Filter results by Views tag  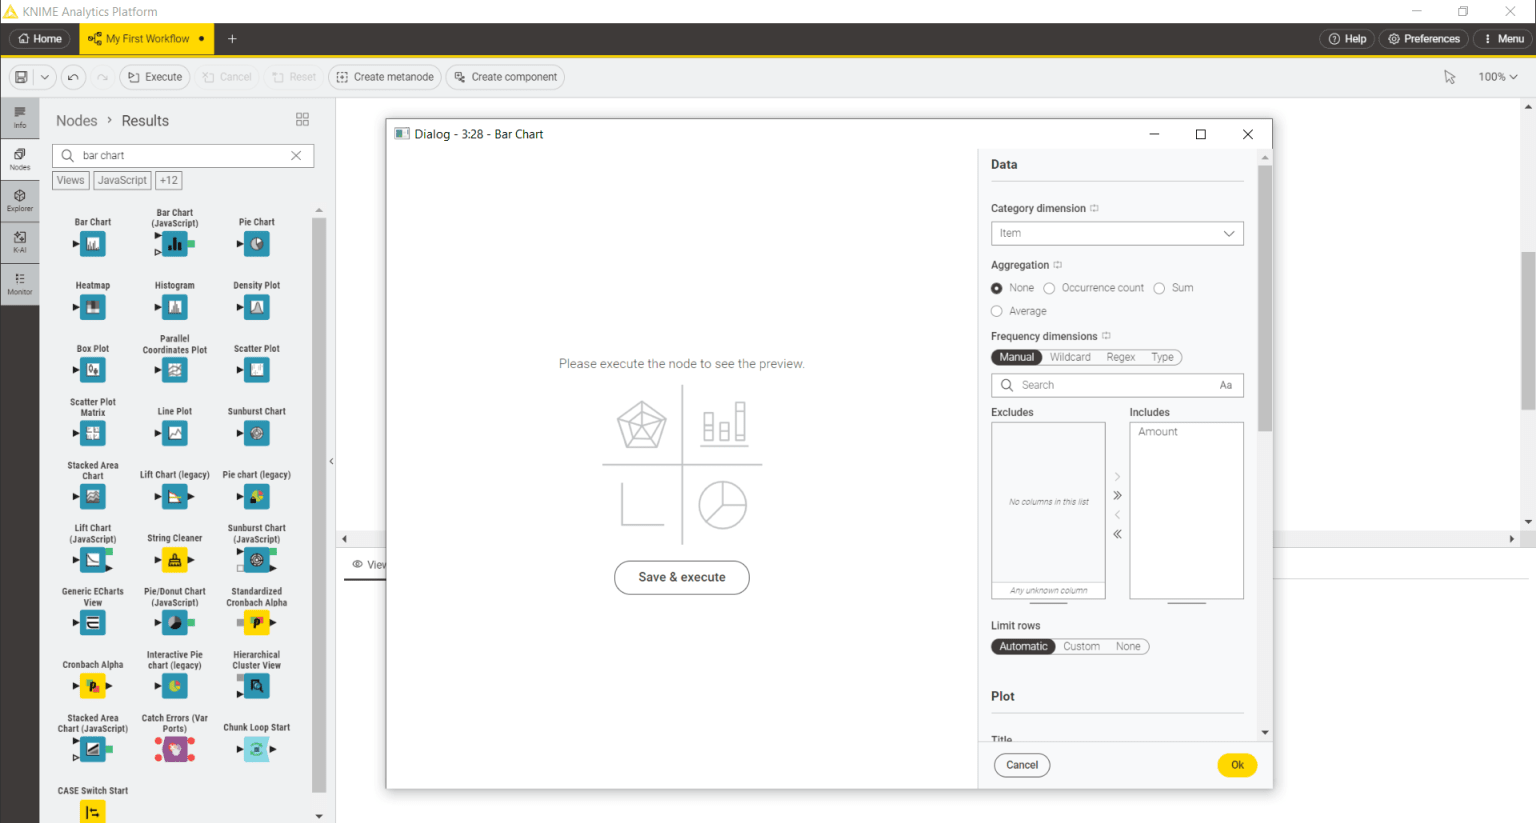tap(71, 180)
